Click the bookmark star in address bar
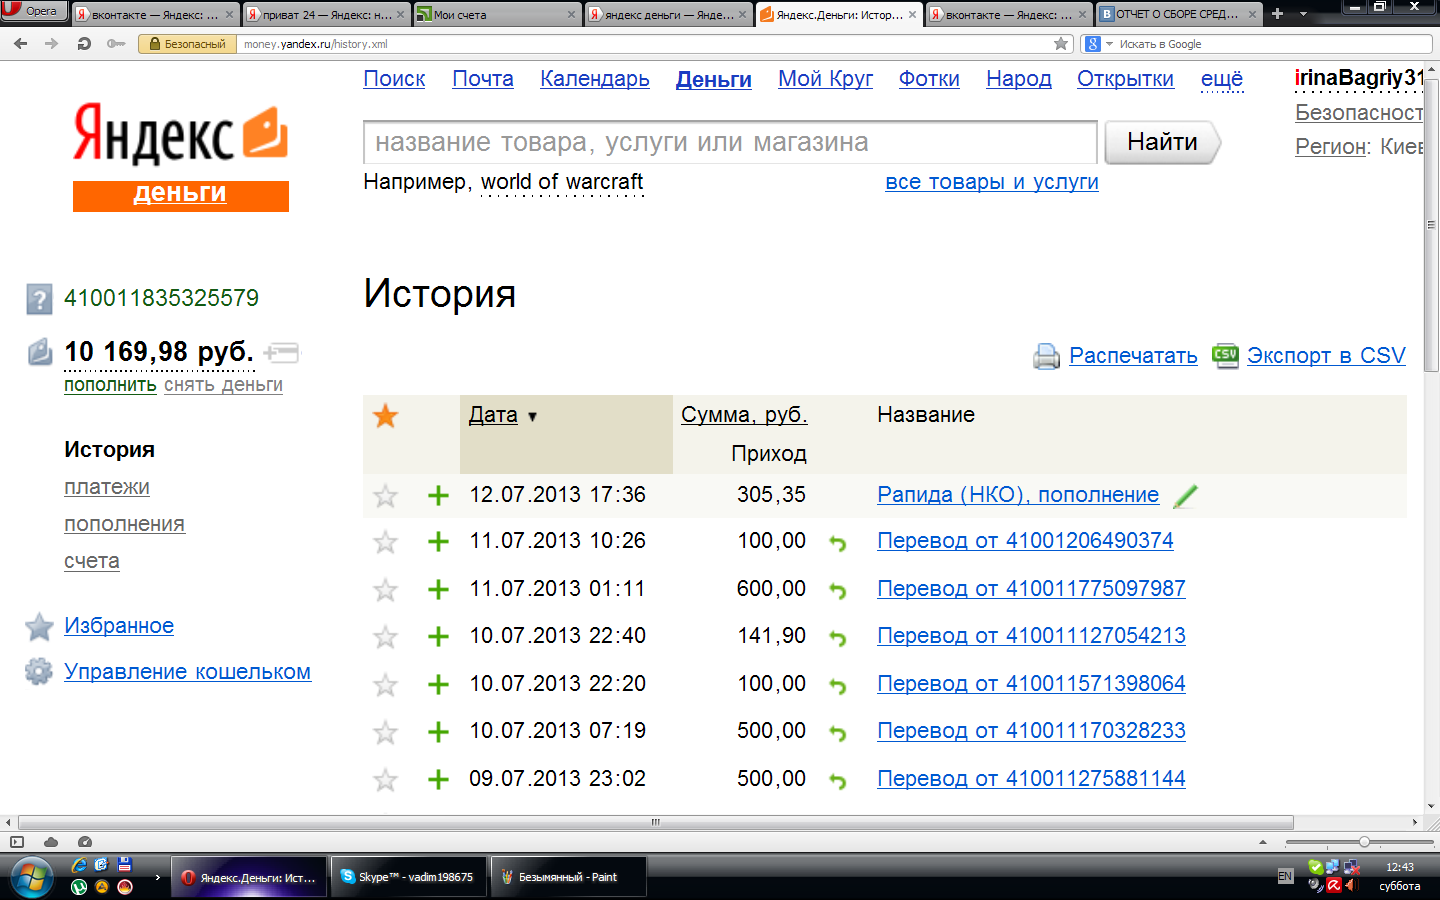The height and width of the screenshot is (900, 1440). tap(1061, 44)
